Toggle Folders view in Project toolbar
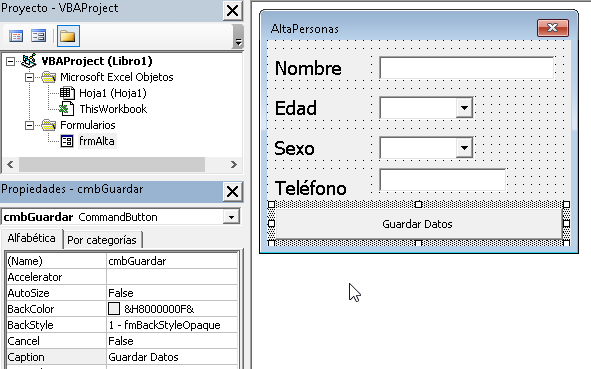This screenshot has height=369, width=591. pyautogui.click(x=68, y=36)
